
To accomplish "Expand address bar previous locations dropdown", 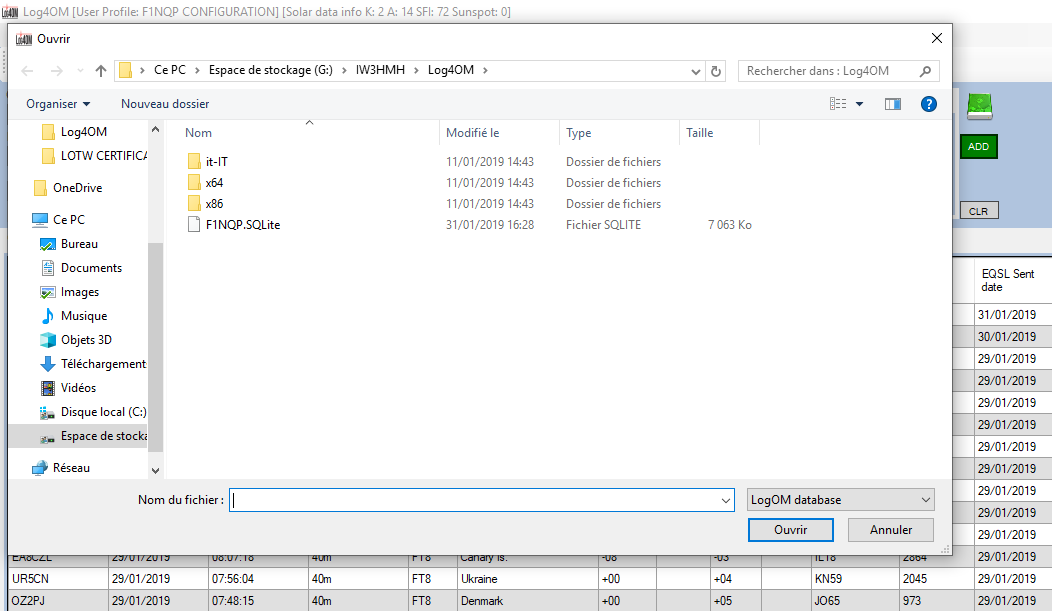I will [x=696, y=71].
